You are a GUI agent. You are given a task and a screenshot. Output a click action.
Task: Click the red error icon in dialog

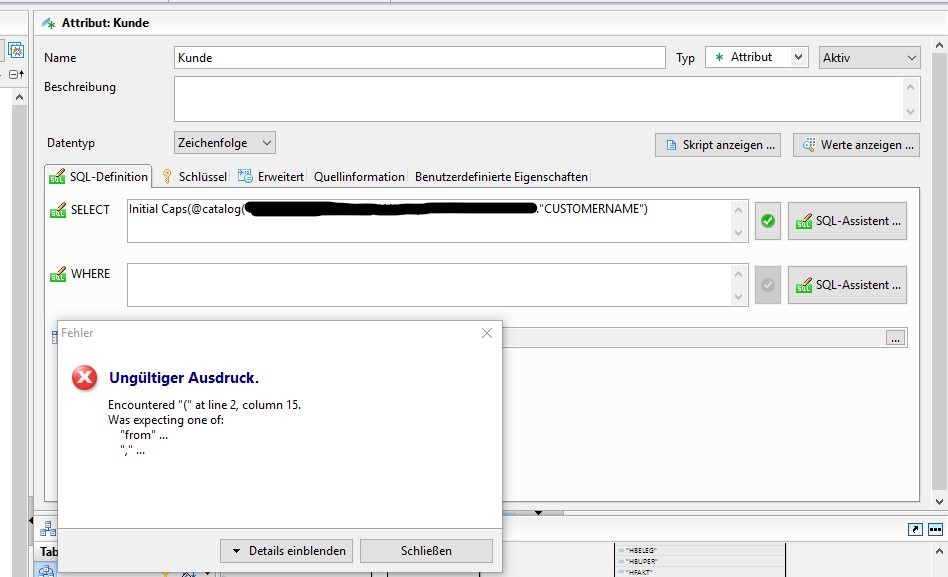85,378
